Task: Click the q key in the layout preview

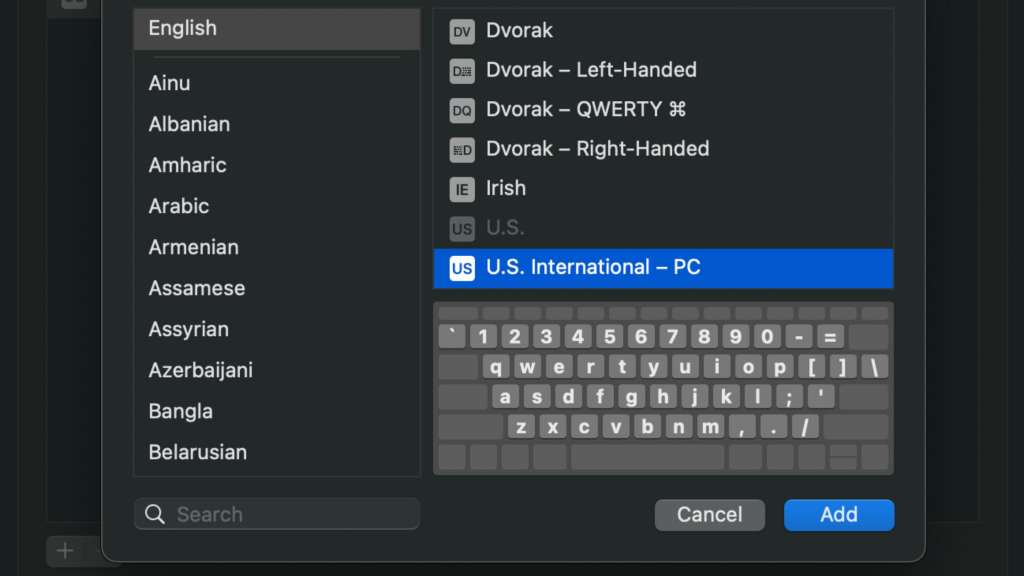Action: (x=496, y=366)
